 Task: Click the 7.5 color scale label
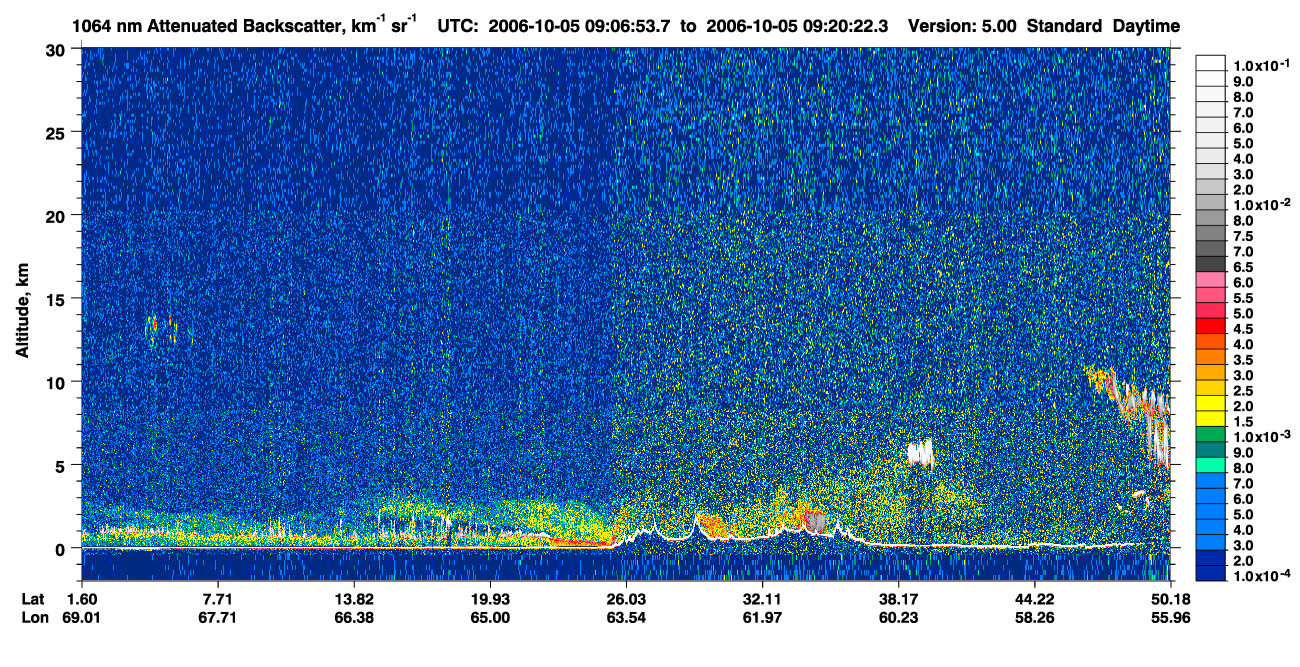pyautogui.click(x=1243, y=236)
